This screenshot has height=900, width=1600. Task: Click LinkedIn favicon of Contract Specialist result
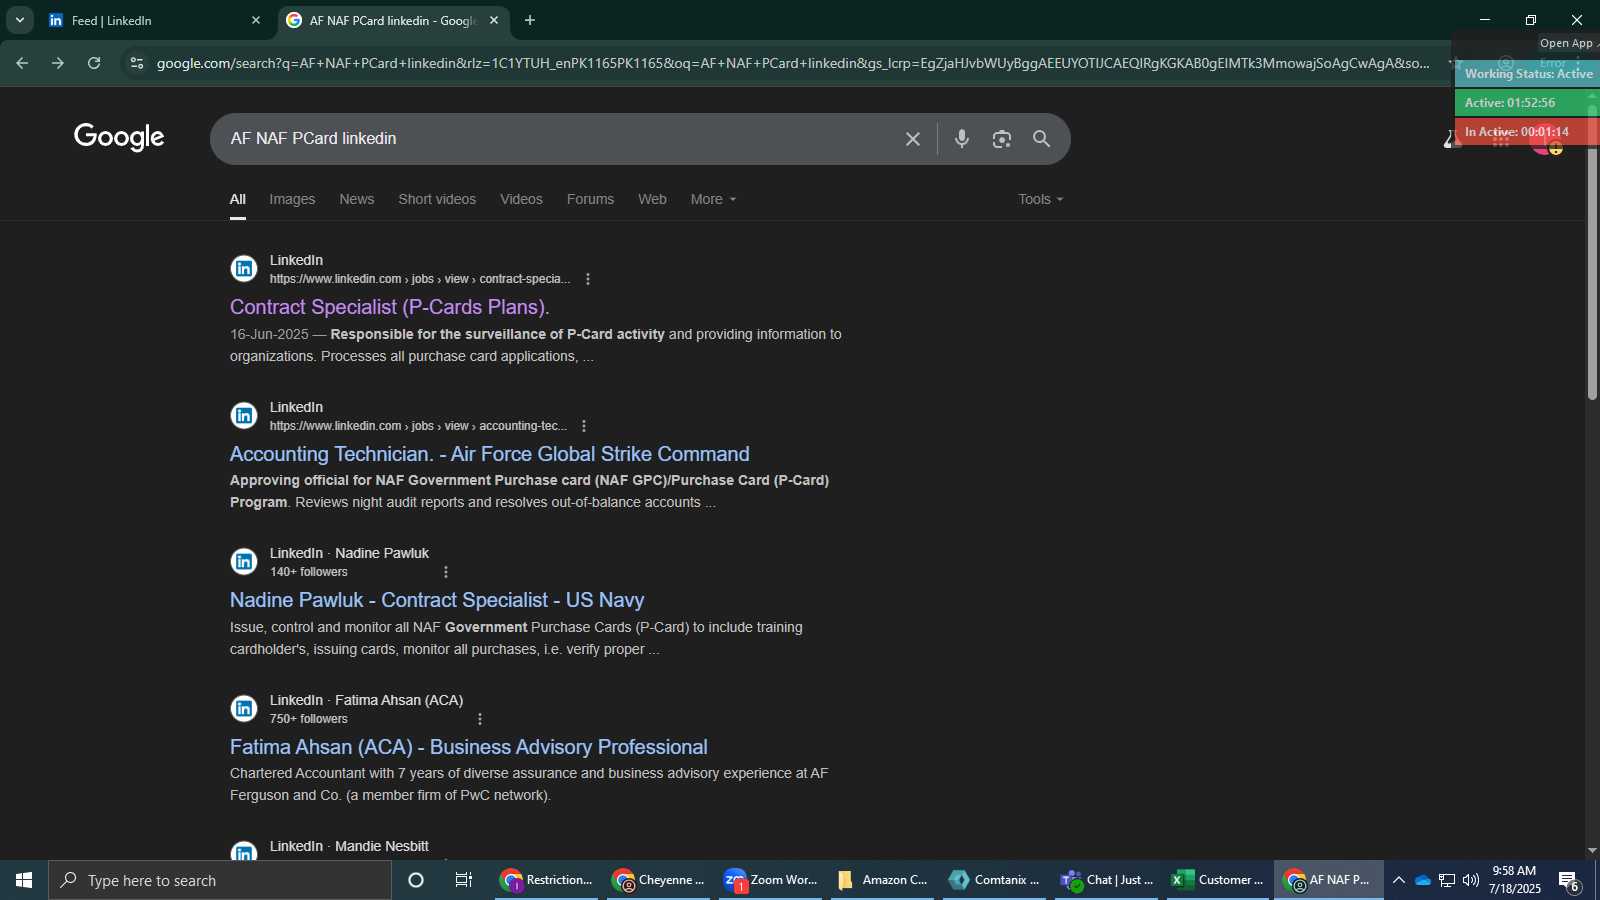[x=244, y=269]
